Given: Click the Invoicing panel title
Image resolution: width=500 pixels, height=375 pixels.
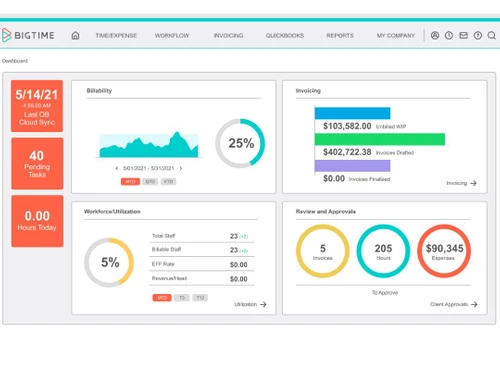Looking at the screenshot, I should pyautogui.click(x=308, y=91).
